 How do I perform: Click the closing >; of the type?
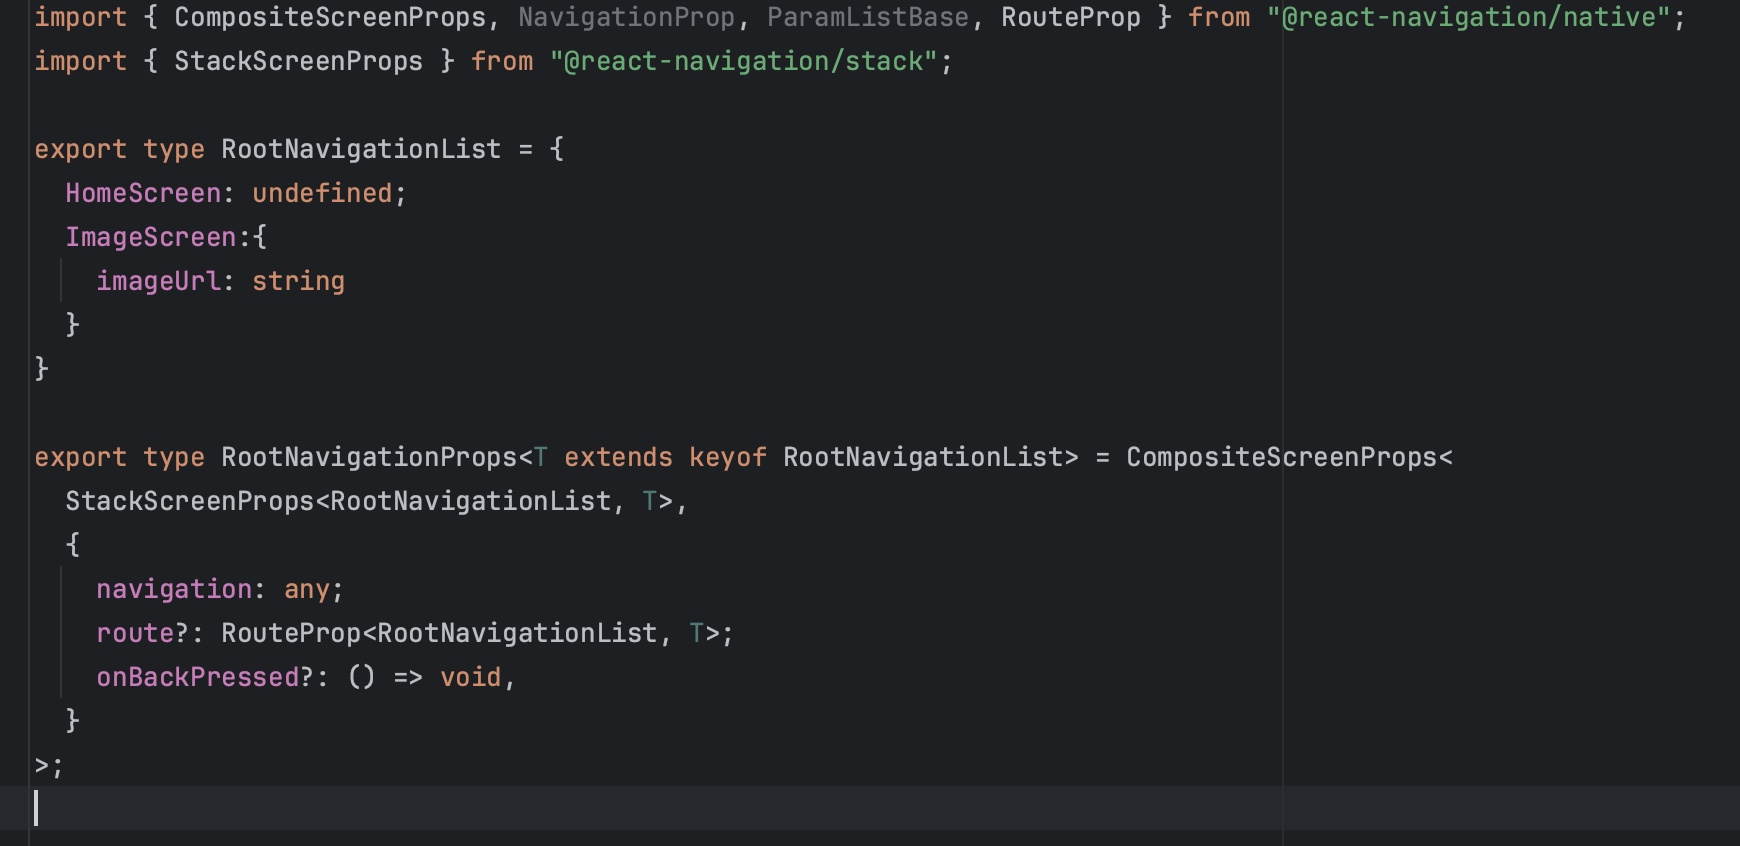tap(49, 765)
